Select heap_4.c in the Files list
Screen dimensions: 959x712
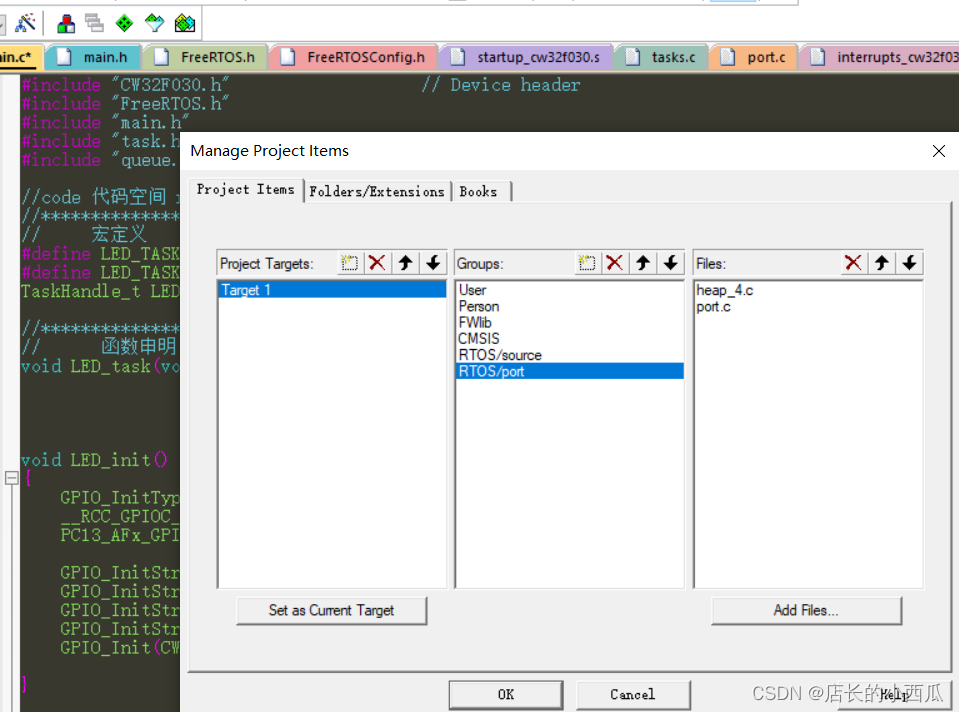725,290
